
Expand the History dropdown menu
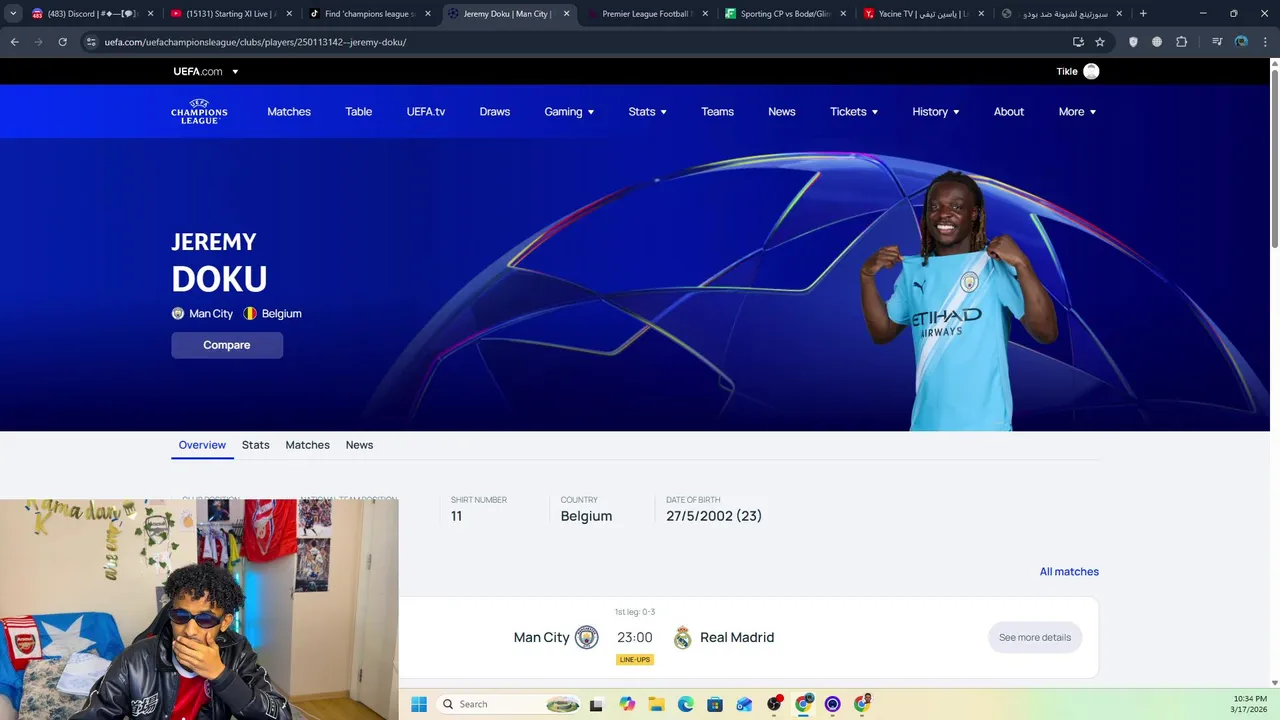pyautogui.click(x=935, y=112)
